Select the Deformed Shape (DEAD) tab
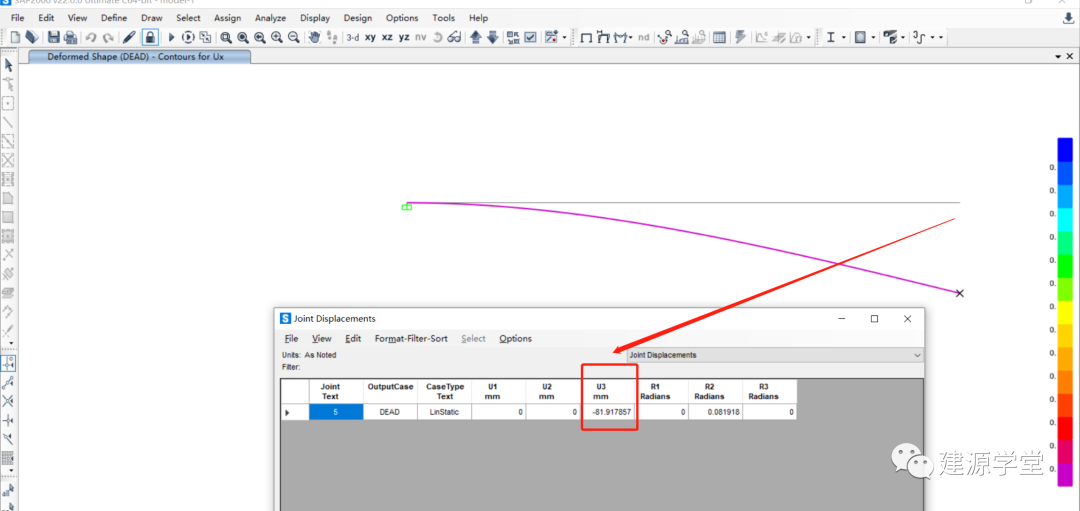 [x=140, y=56]
